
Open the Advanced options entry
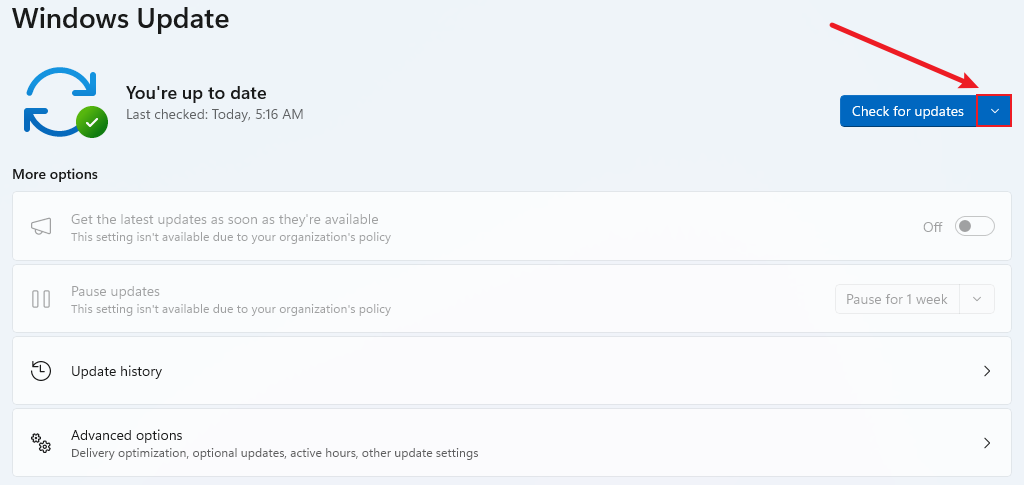[127, 436]
